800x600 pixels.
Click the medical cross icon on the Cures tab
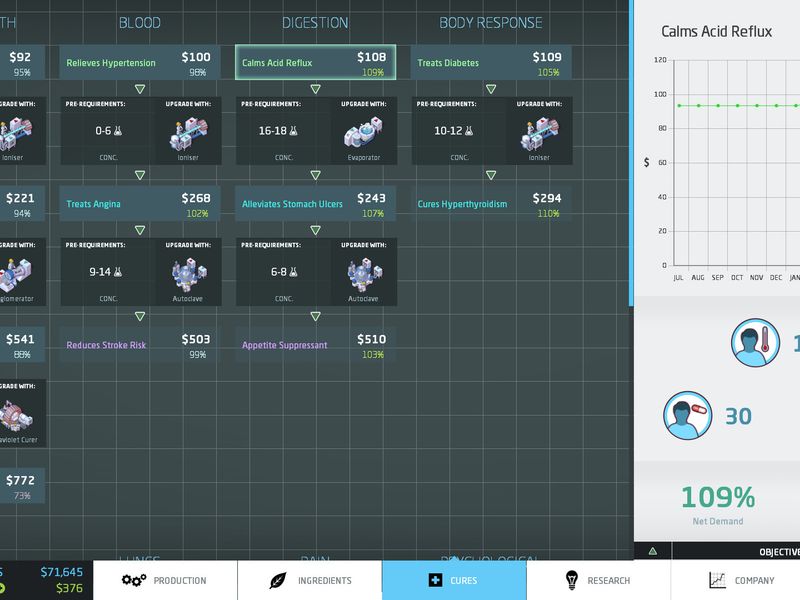[435, 580]
